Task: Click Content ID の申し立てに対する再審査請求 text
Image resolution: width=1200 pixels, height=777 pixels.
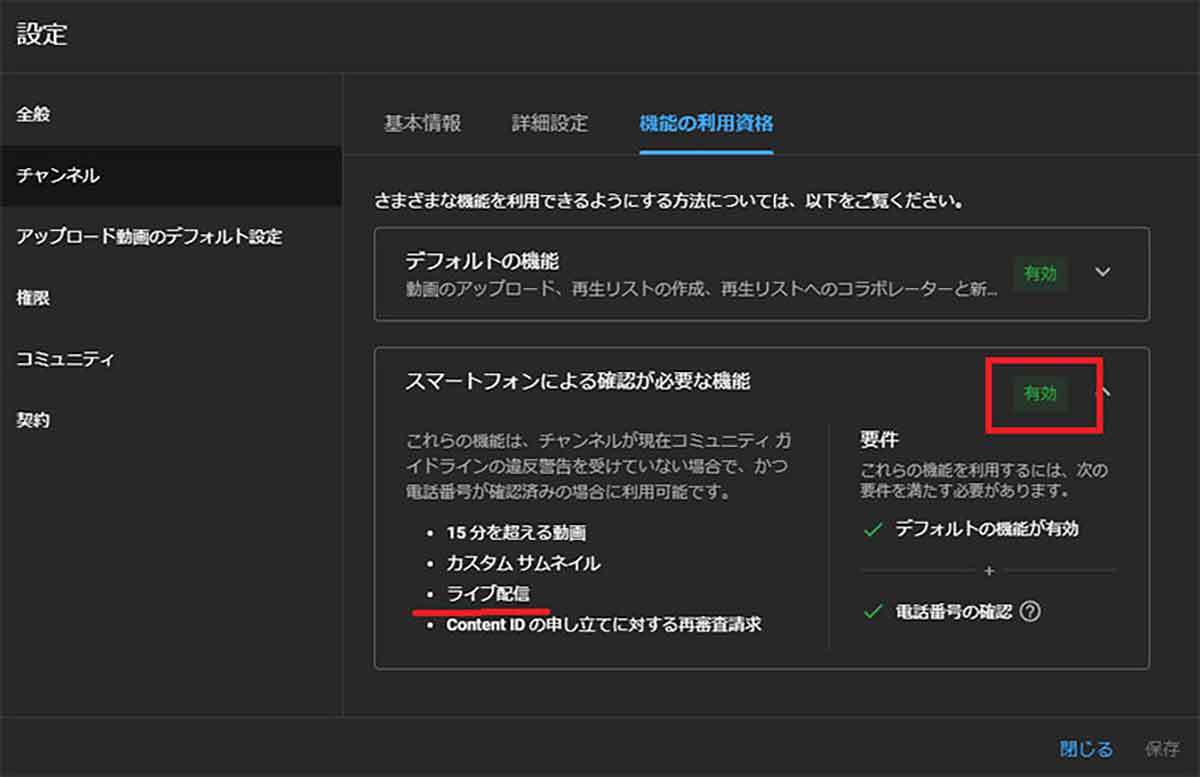Action: [x=604, y=624]
